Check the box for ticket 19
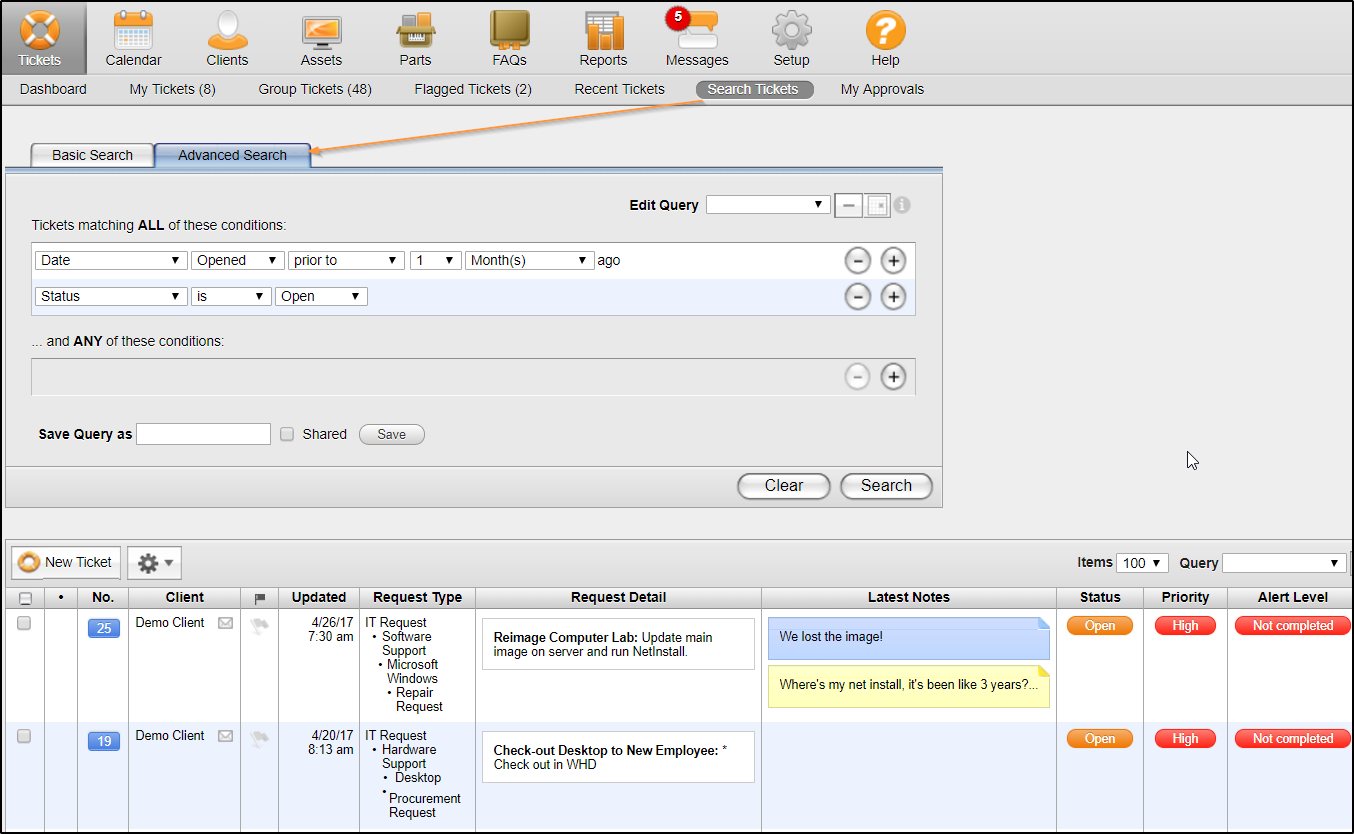Viewport: 1354px width, 834px height. (24, 736)
